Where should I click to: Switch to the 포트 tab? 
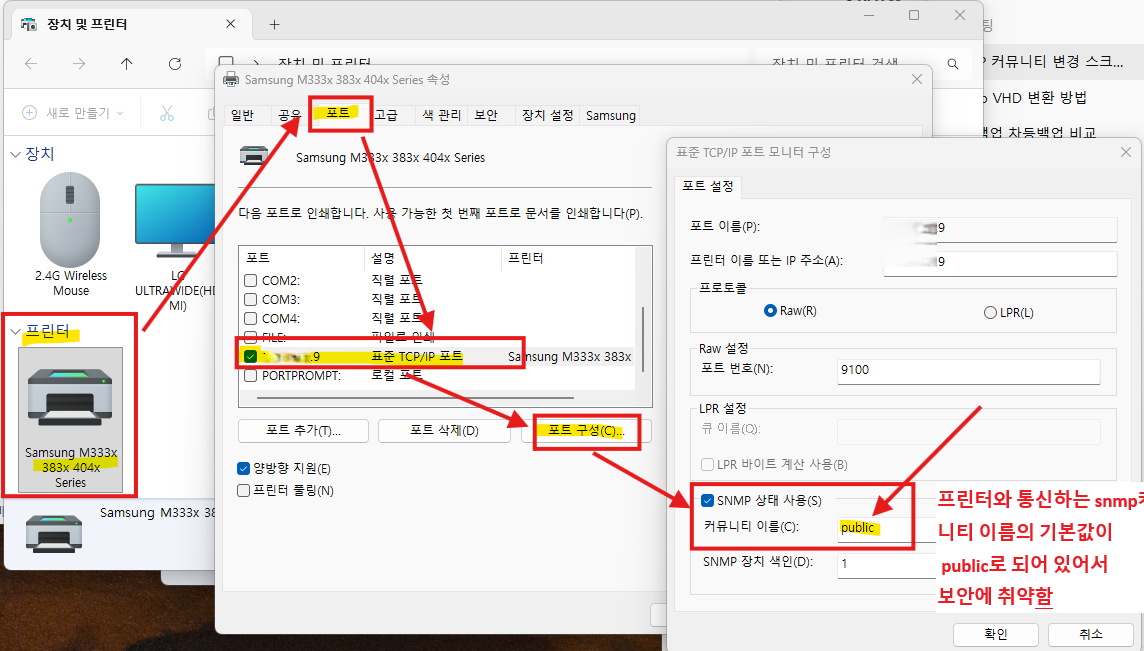(x=338, y=113)
